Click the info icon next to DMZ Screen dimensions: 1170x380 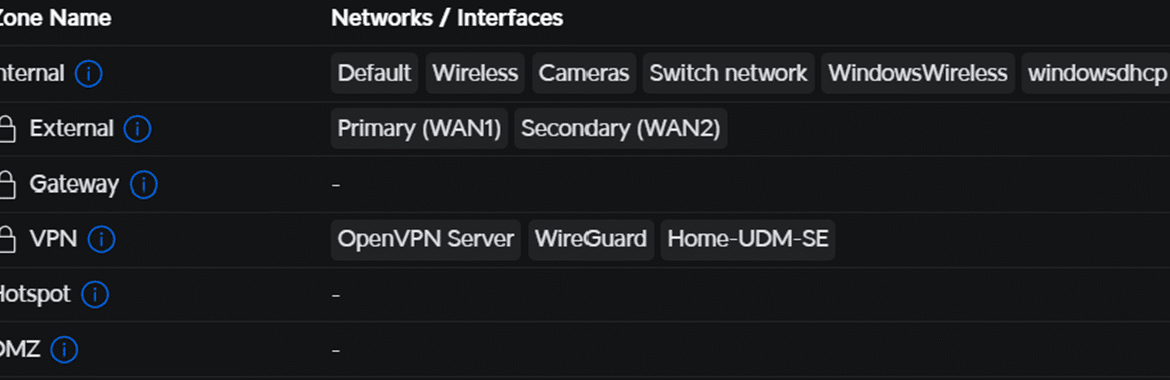64,349
